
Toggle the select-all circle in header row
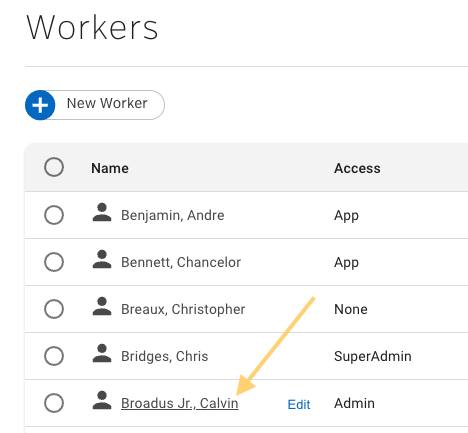coord(54,167)
